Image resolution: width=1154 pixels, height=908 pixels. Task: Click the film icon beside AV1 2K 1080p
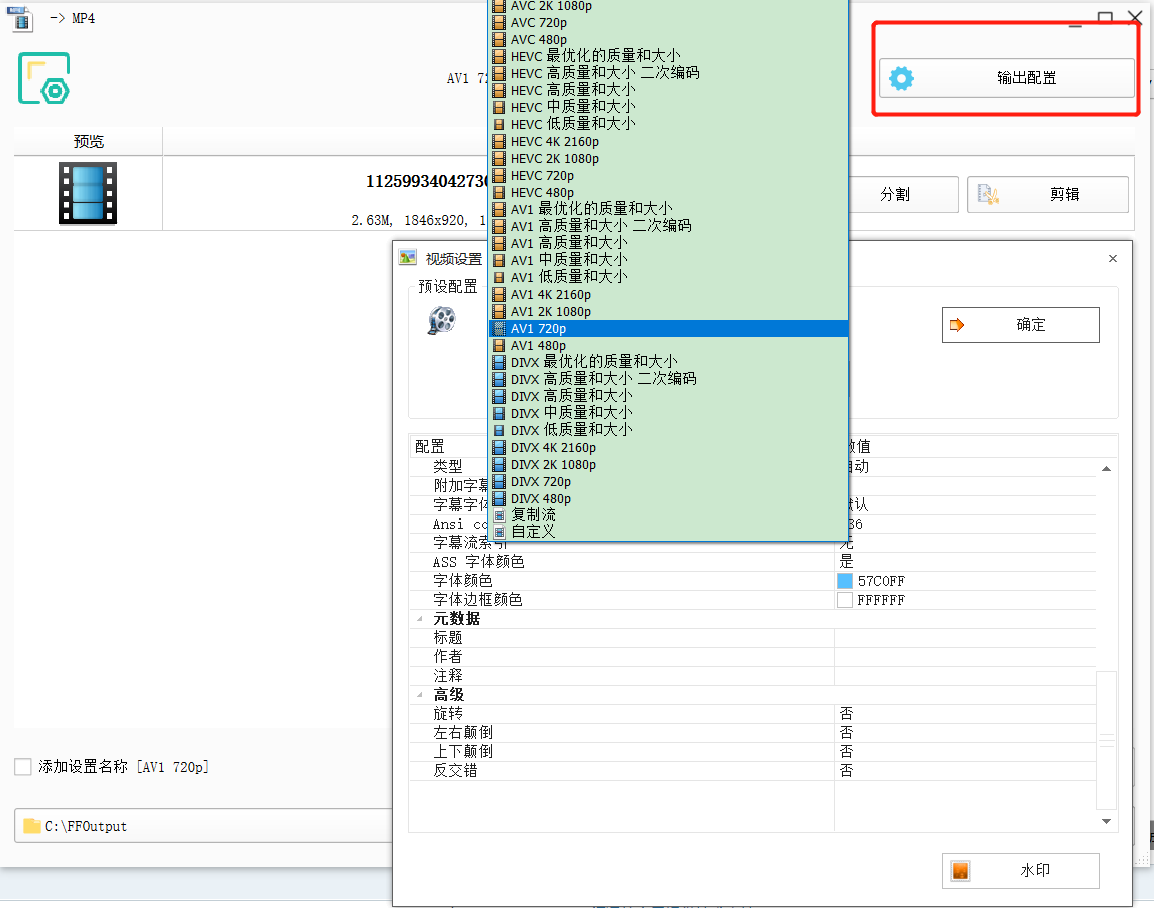(499, 311)
